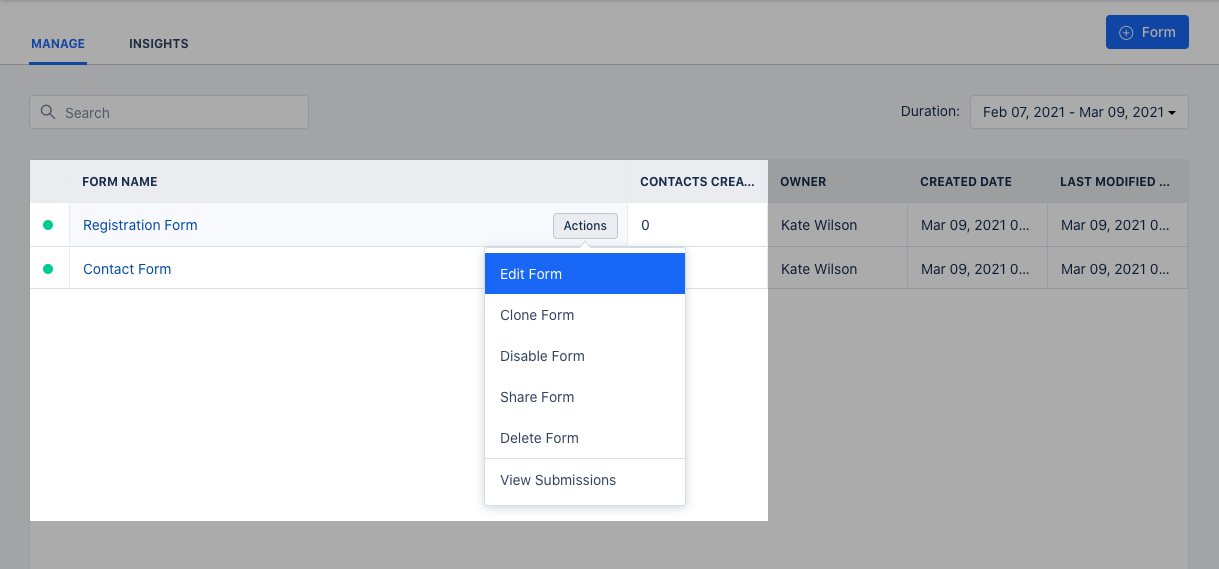Choose Delete Form from the menu
This screenshot has height=569, width=1219.
point(585,438)
